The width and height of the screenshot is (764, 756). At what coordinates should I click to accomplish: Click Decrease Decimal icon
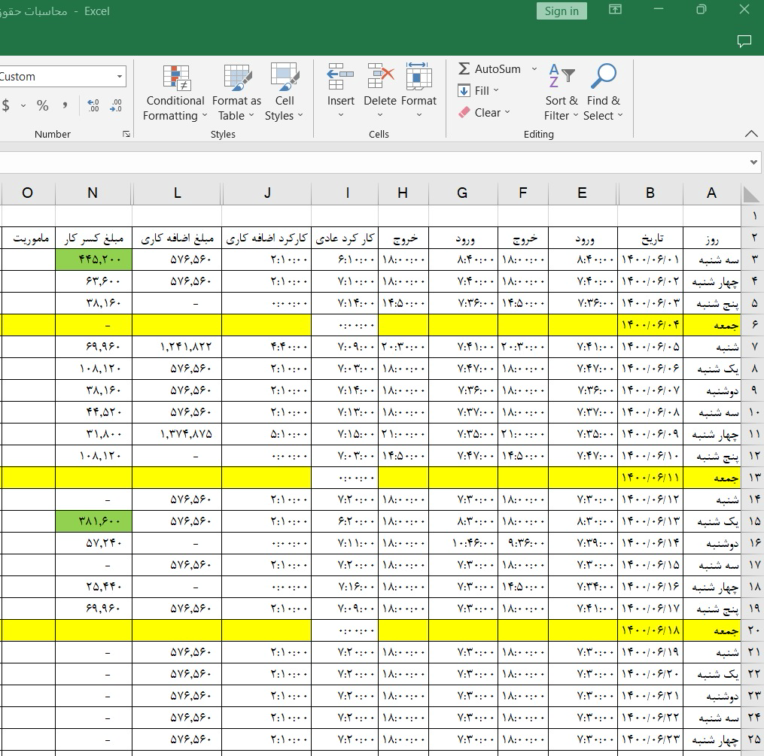click(116, 105)
